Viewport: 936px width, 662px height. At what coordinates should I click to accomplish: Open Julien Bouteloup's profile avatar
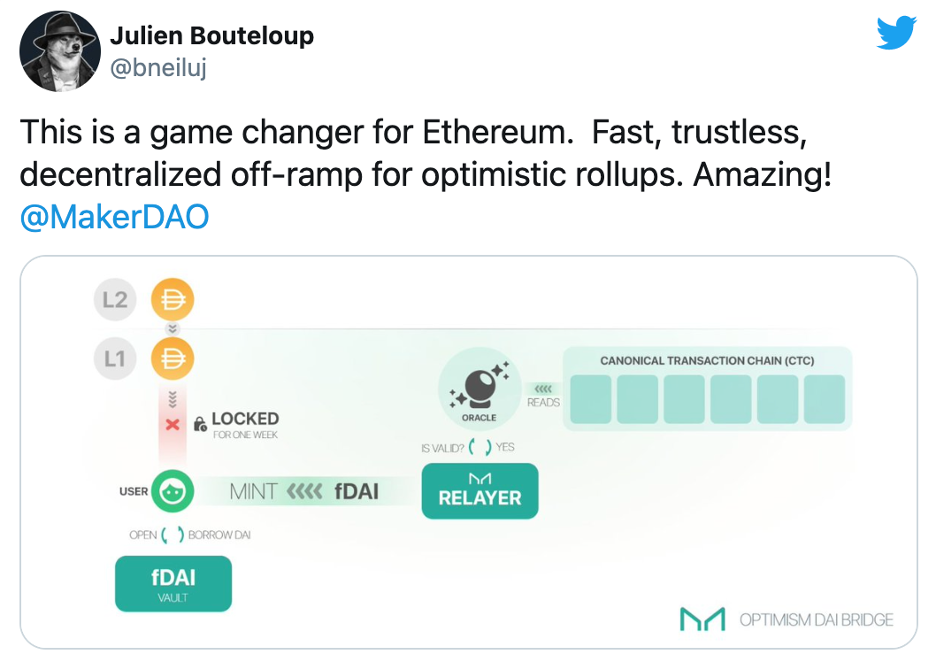[60, 51]
